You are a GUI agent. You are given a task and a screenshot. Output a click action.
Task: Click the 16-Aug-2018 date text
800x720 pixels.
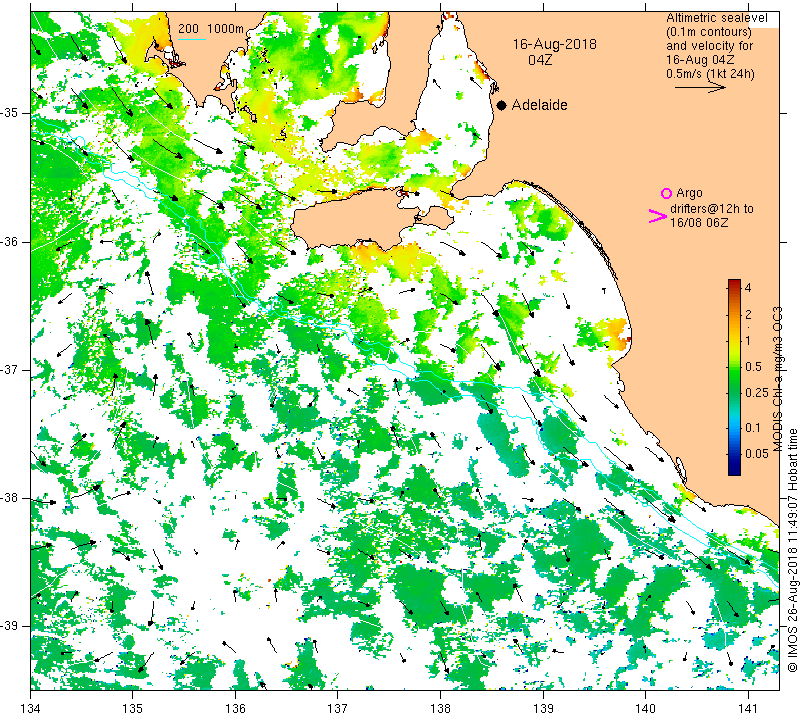point(555,44)
